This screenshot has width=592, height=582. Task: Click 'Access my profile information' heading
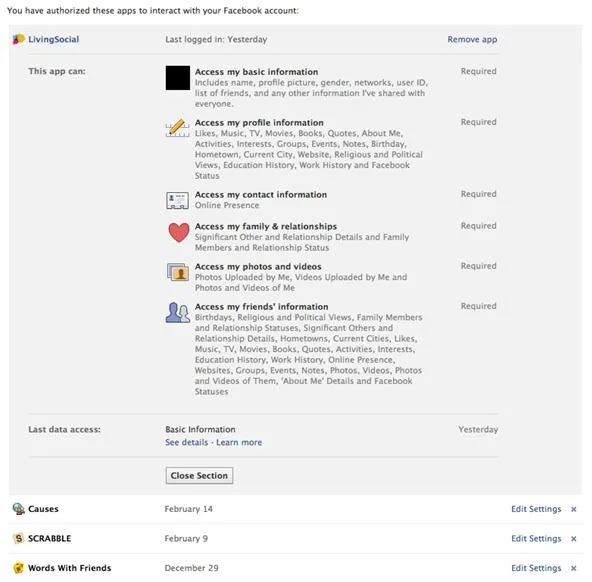(x=259, y=123)
